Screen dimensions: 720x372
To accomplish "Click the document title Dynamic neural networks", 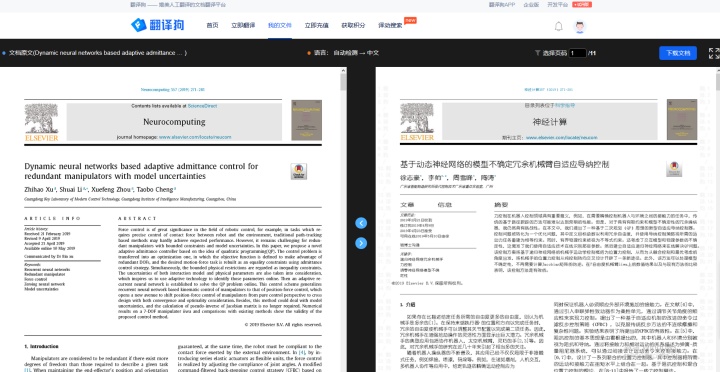I will point(97,53).
